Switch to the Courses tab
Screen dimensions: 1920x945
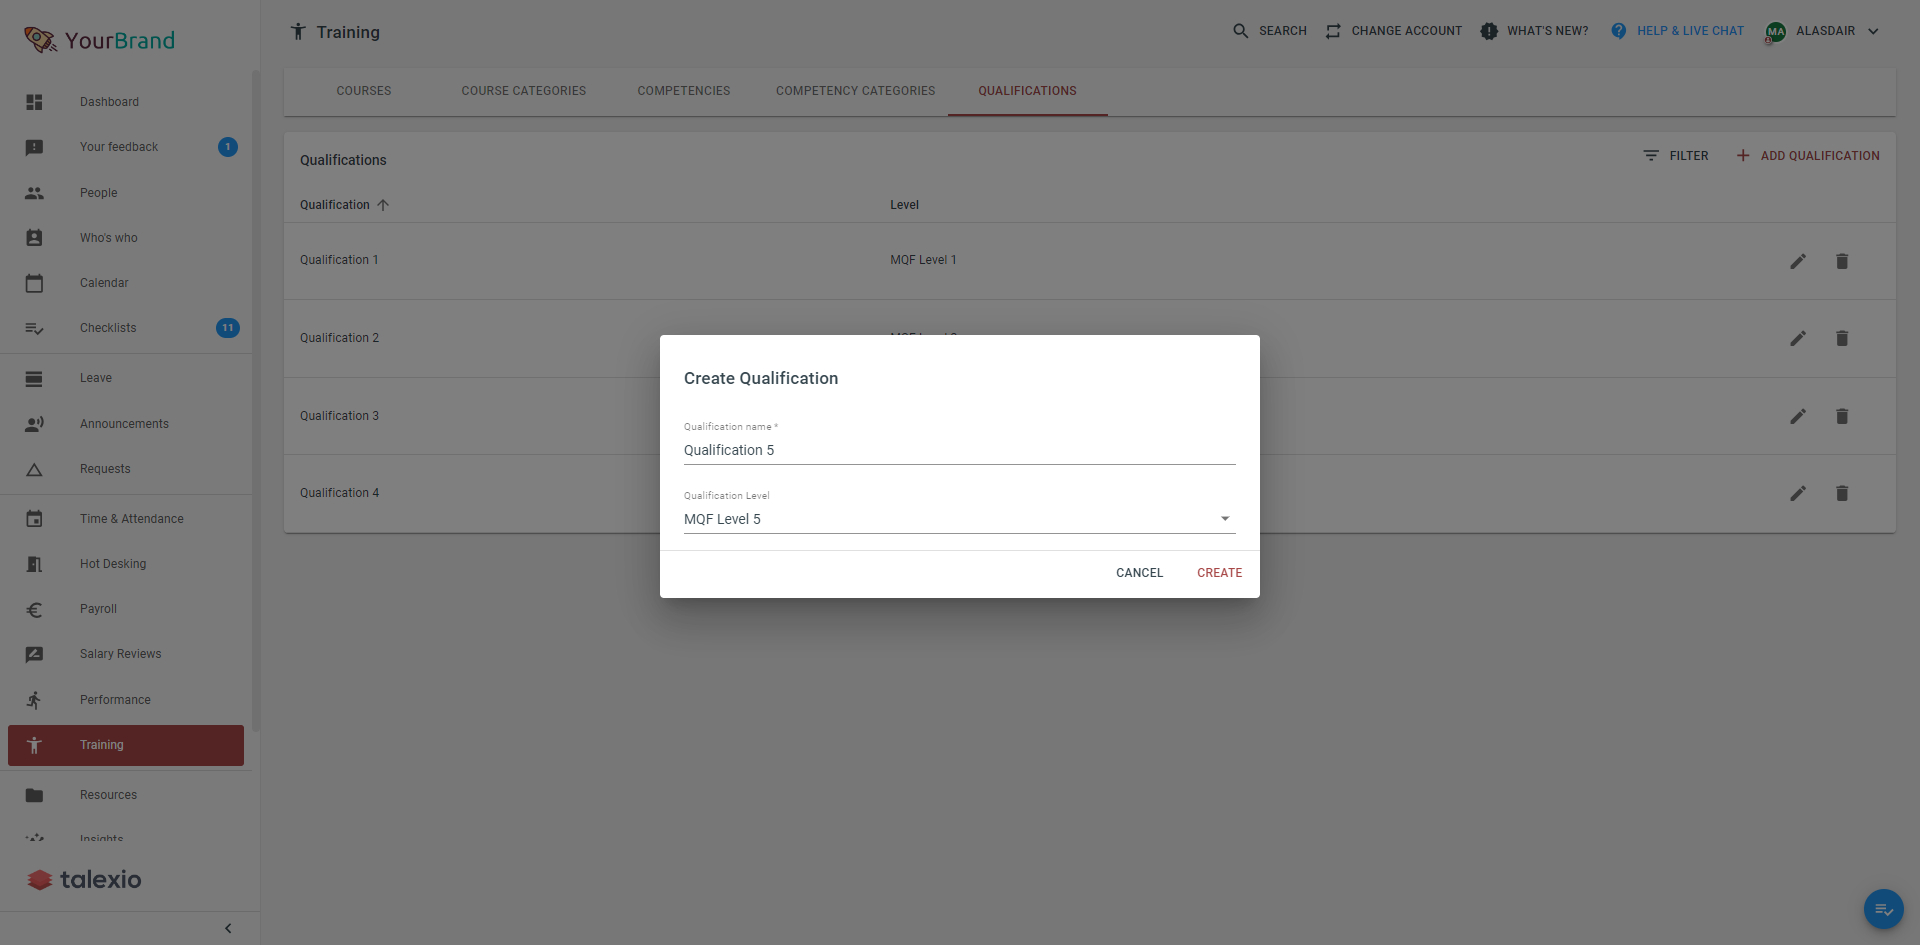[x=364, y=91]
